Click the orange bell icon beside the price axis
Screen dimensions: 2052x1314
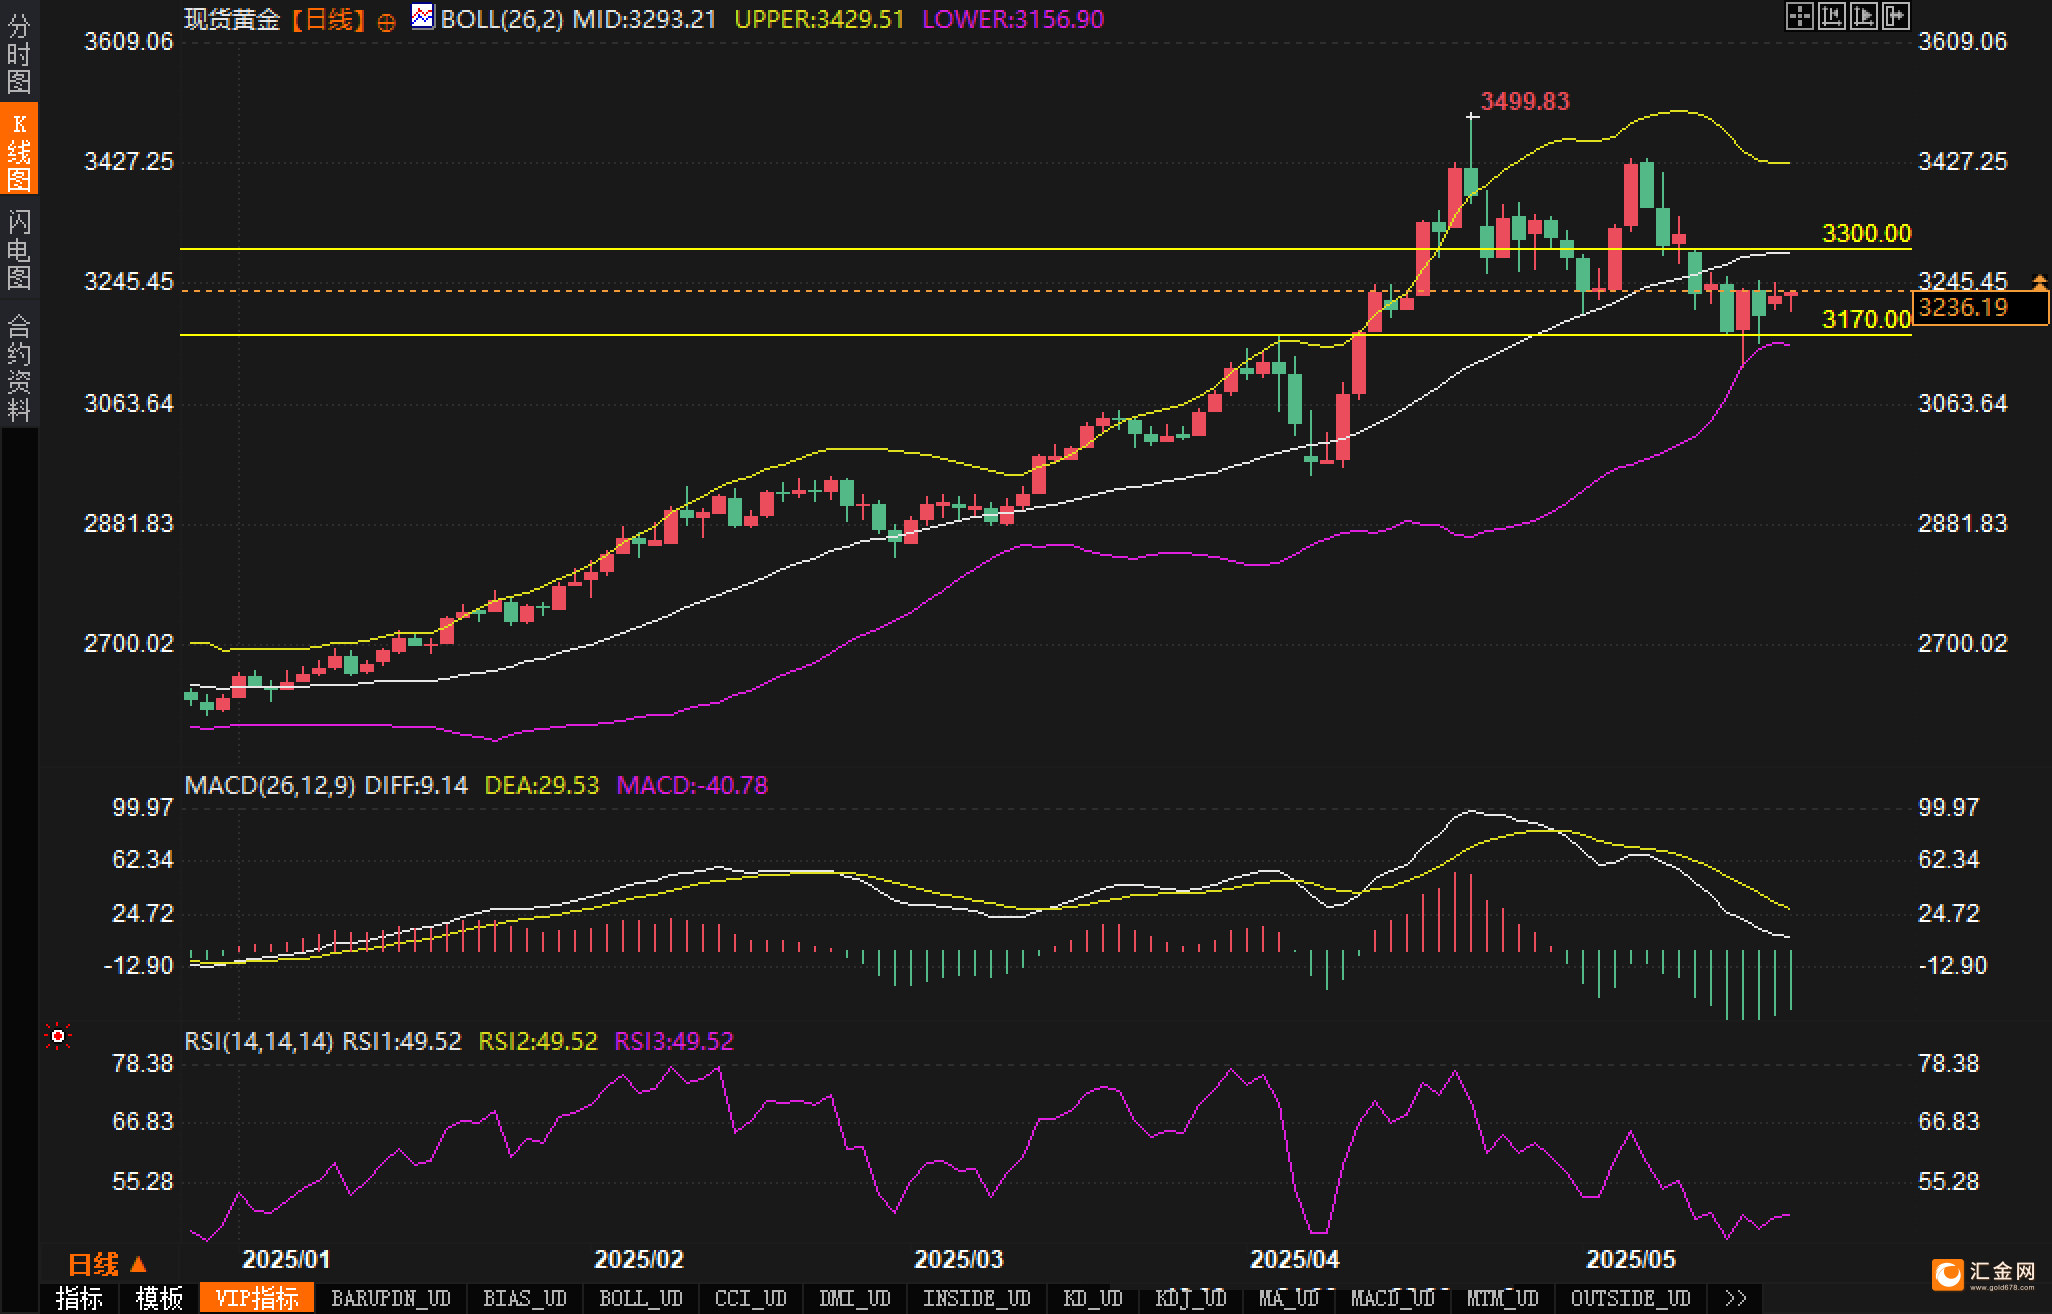click(2039, 281)
